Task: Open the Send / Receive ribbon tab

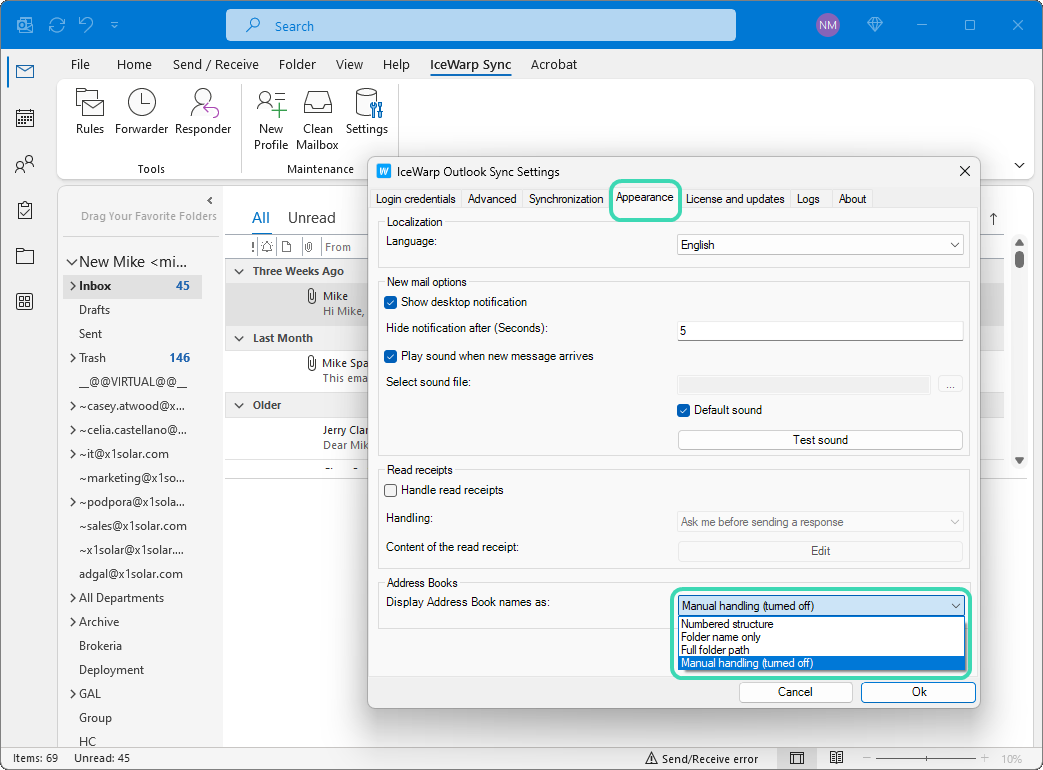Action: click(215, 65)
